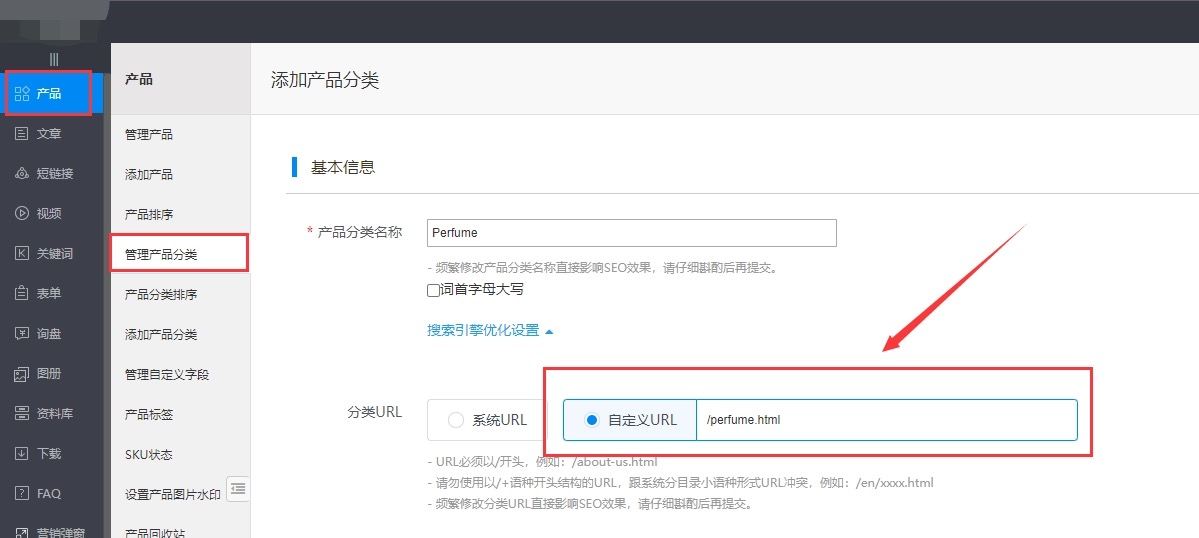Select the 系统URL radio option
Image resolution: width=1199 pixels, height=538 pixels.
tap(456, 420)
